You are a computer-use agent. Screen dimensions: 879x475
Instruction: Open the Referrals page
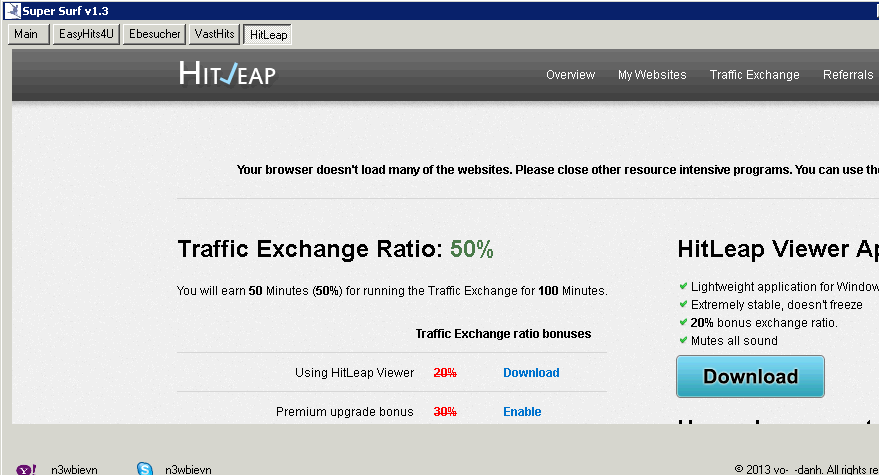coord(848,75)
